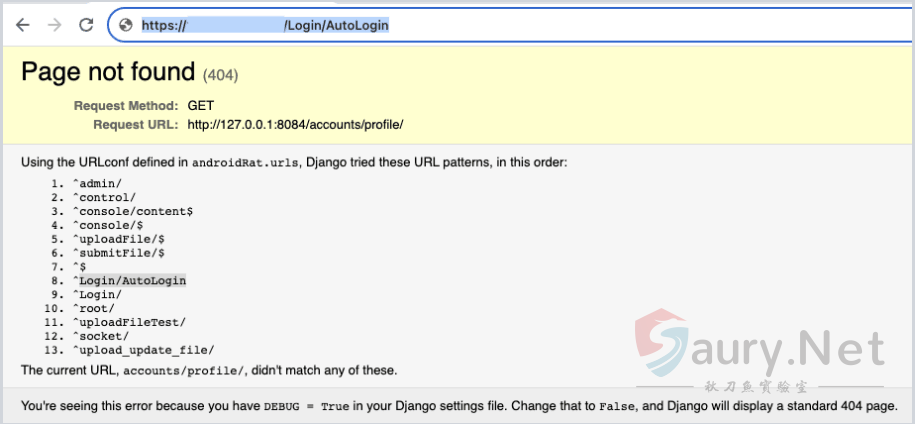This screenshot has height=424, width=915.
Task: Click the highlighted ^Login/AutoLogin pattern
Action: [129, 281]
